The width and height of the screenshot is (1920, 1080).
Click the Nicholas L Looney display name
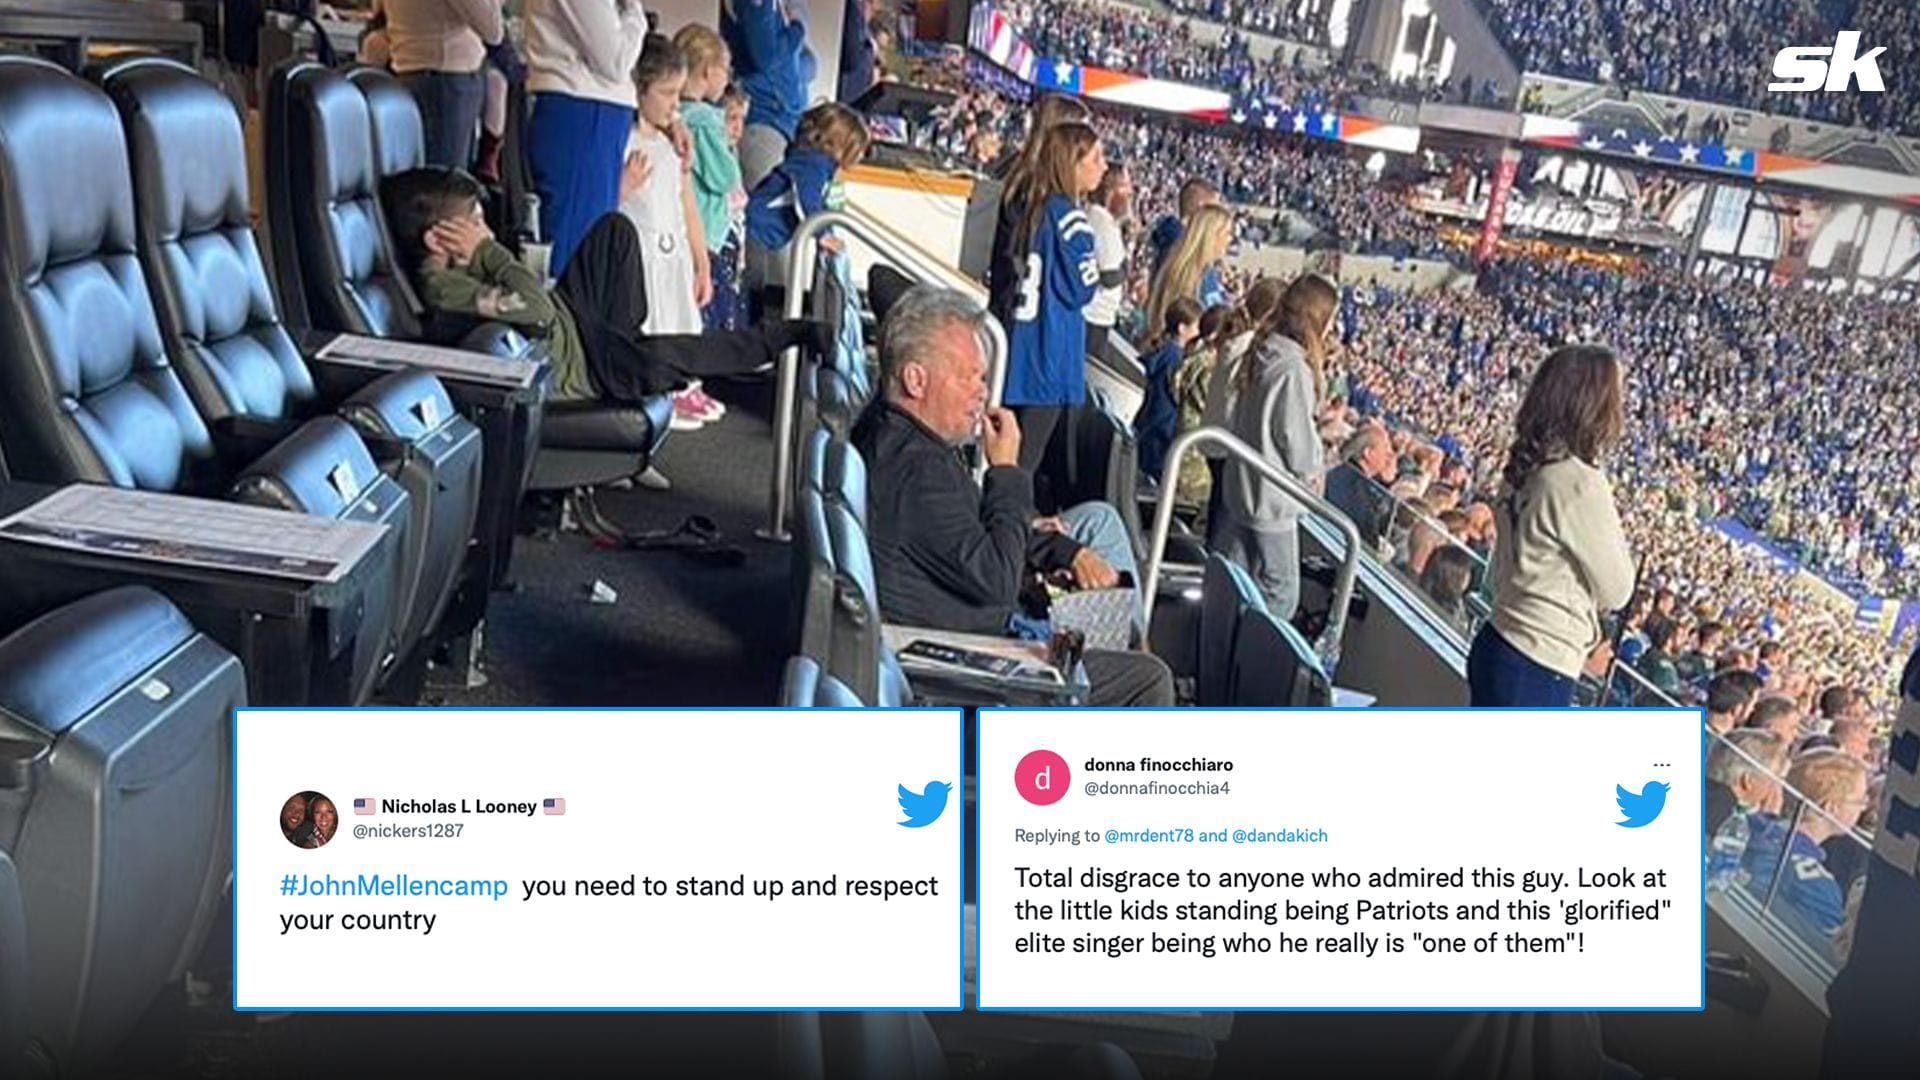click(x=459, y=806)
